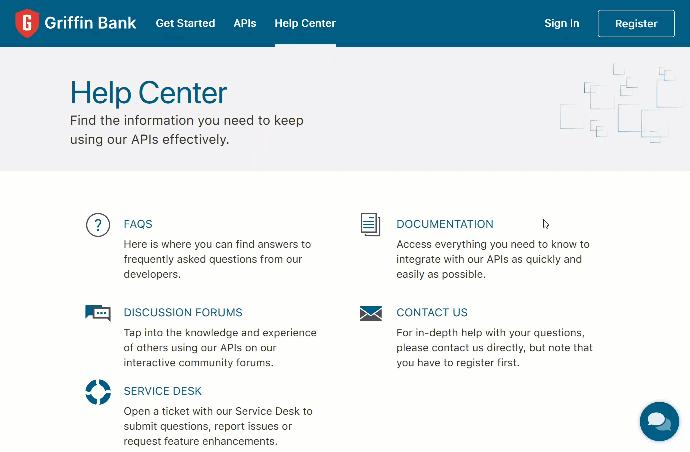Click text 'For in-depth help with your questions,'

click(x=490, y=333)
